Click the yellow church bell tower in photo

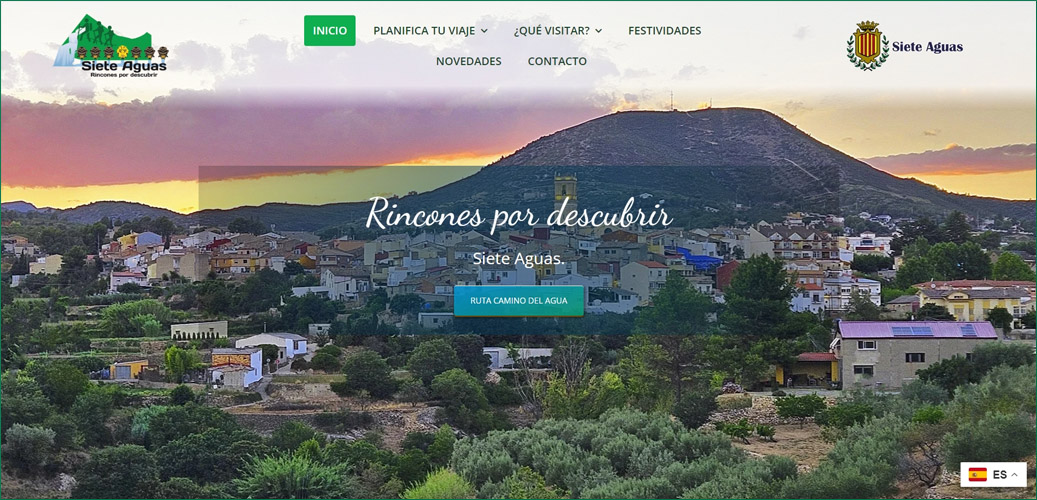[x=565, y=190]
